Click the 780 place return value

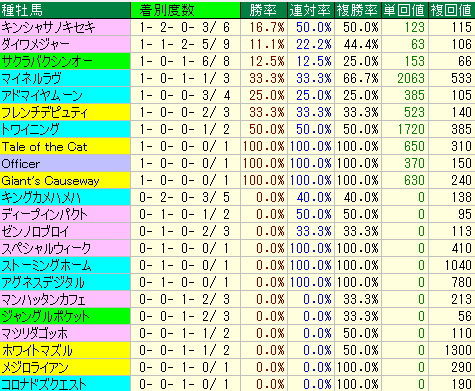coord(452,282)
